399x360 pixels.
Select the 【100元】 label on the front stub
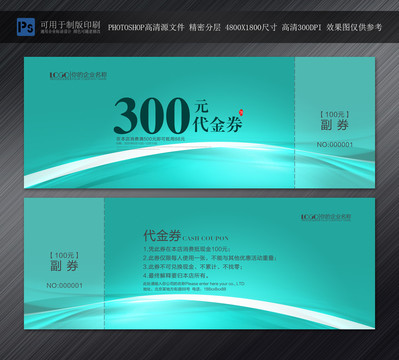(x=334, y=115)
